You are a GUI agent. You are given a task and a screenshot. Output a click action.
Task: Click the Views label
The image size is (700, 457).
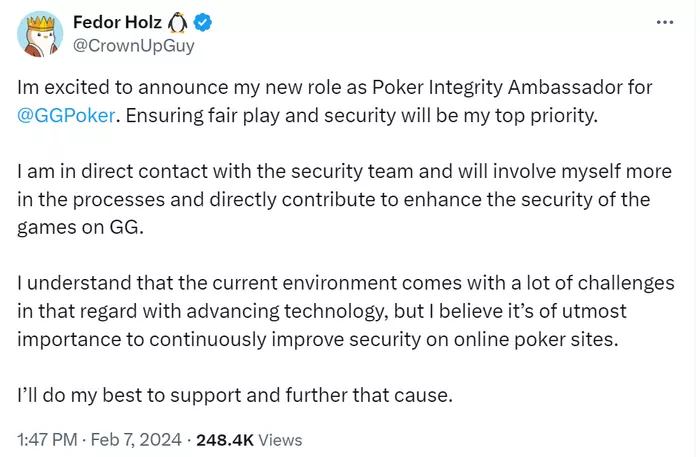click(x=280, y=440)
